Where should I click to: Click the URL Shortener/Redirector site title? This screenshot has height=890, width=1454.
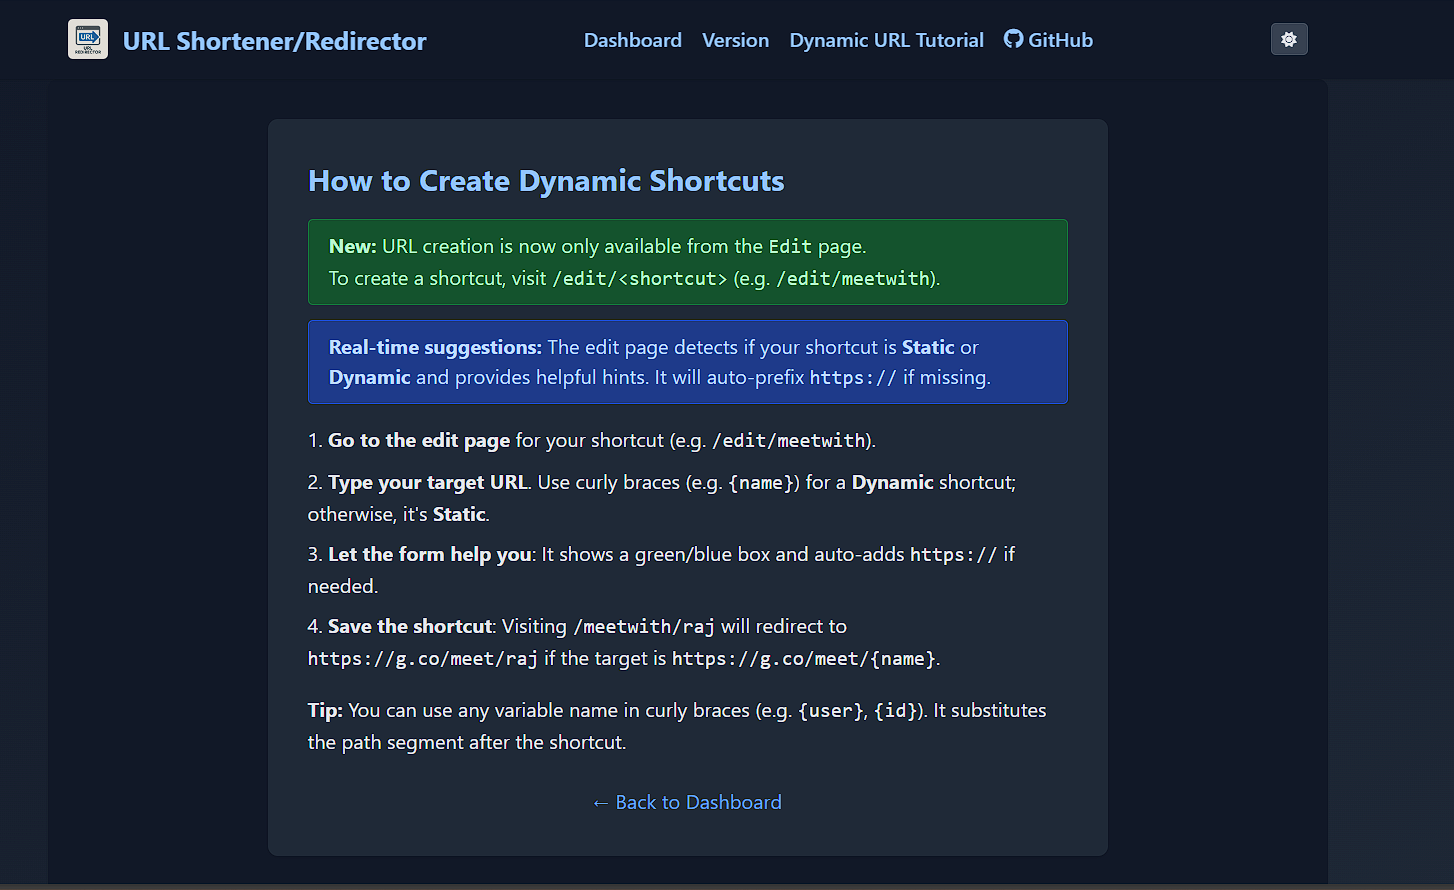[274, 41]
